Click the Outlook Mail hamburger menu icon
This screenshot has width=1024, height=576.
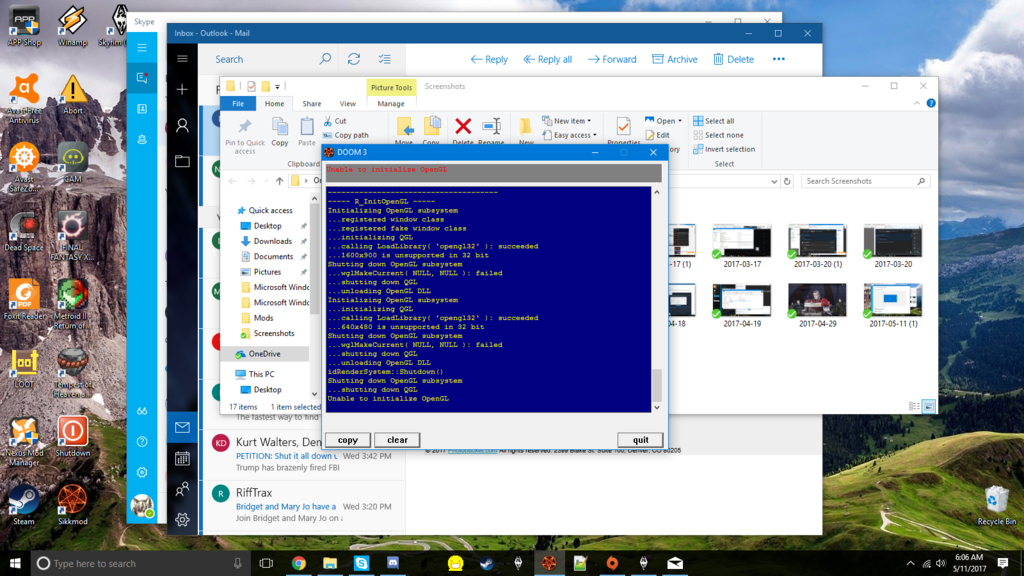tap(182, 59)
